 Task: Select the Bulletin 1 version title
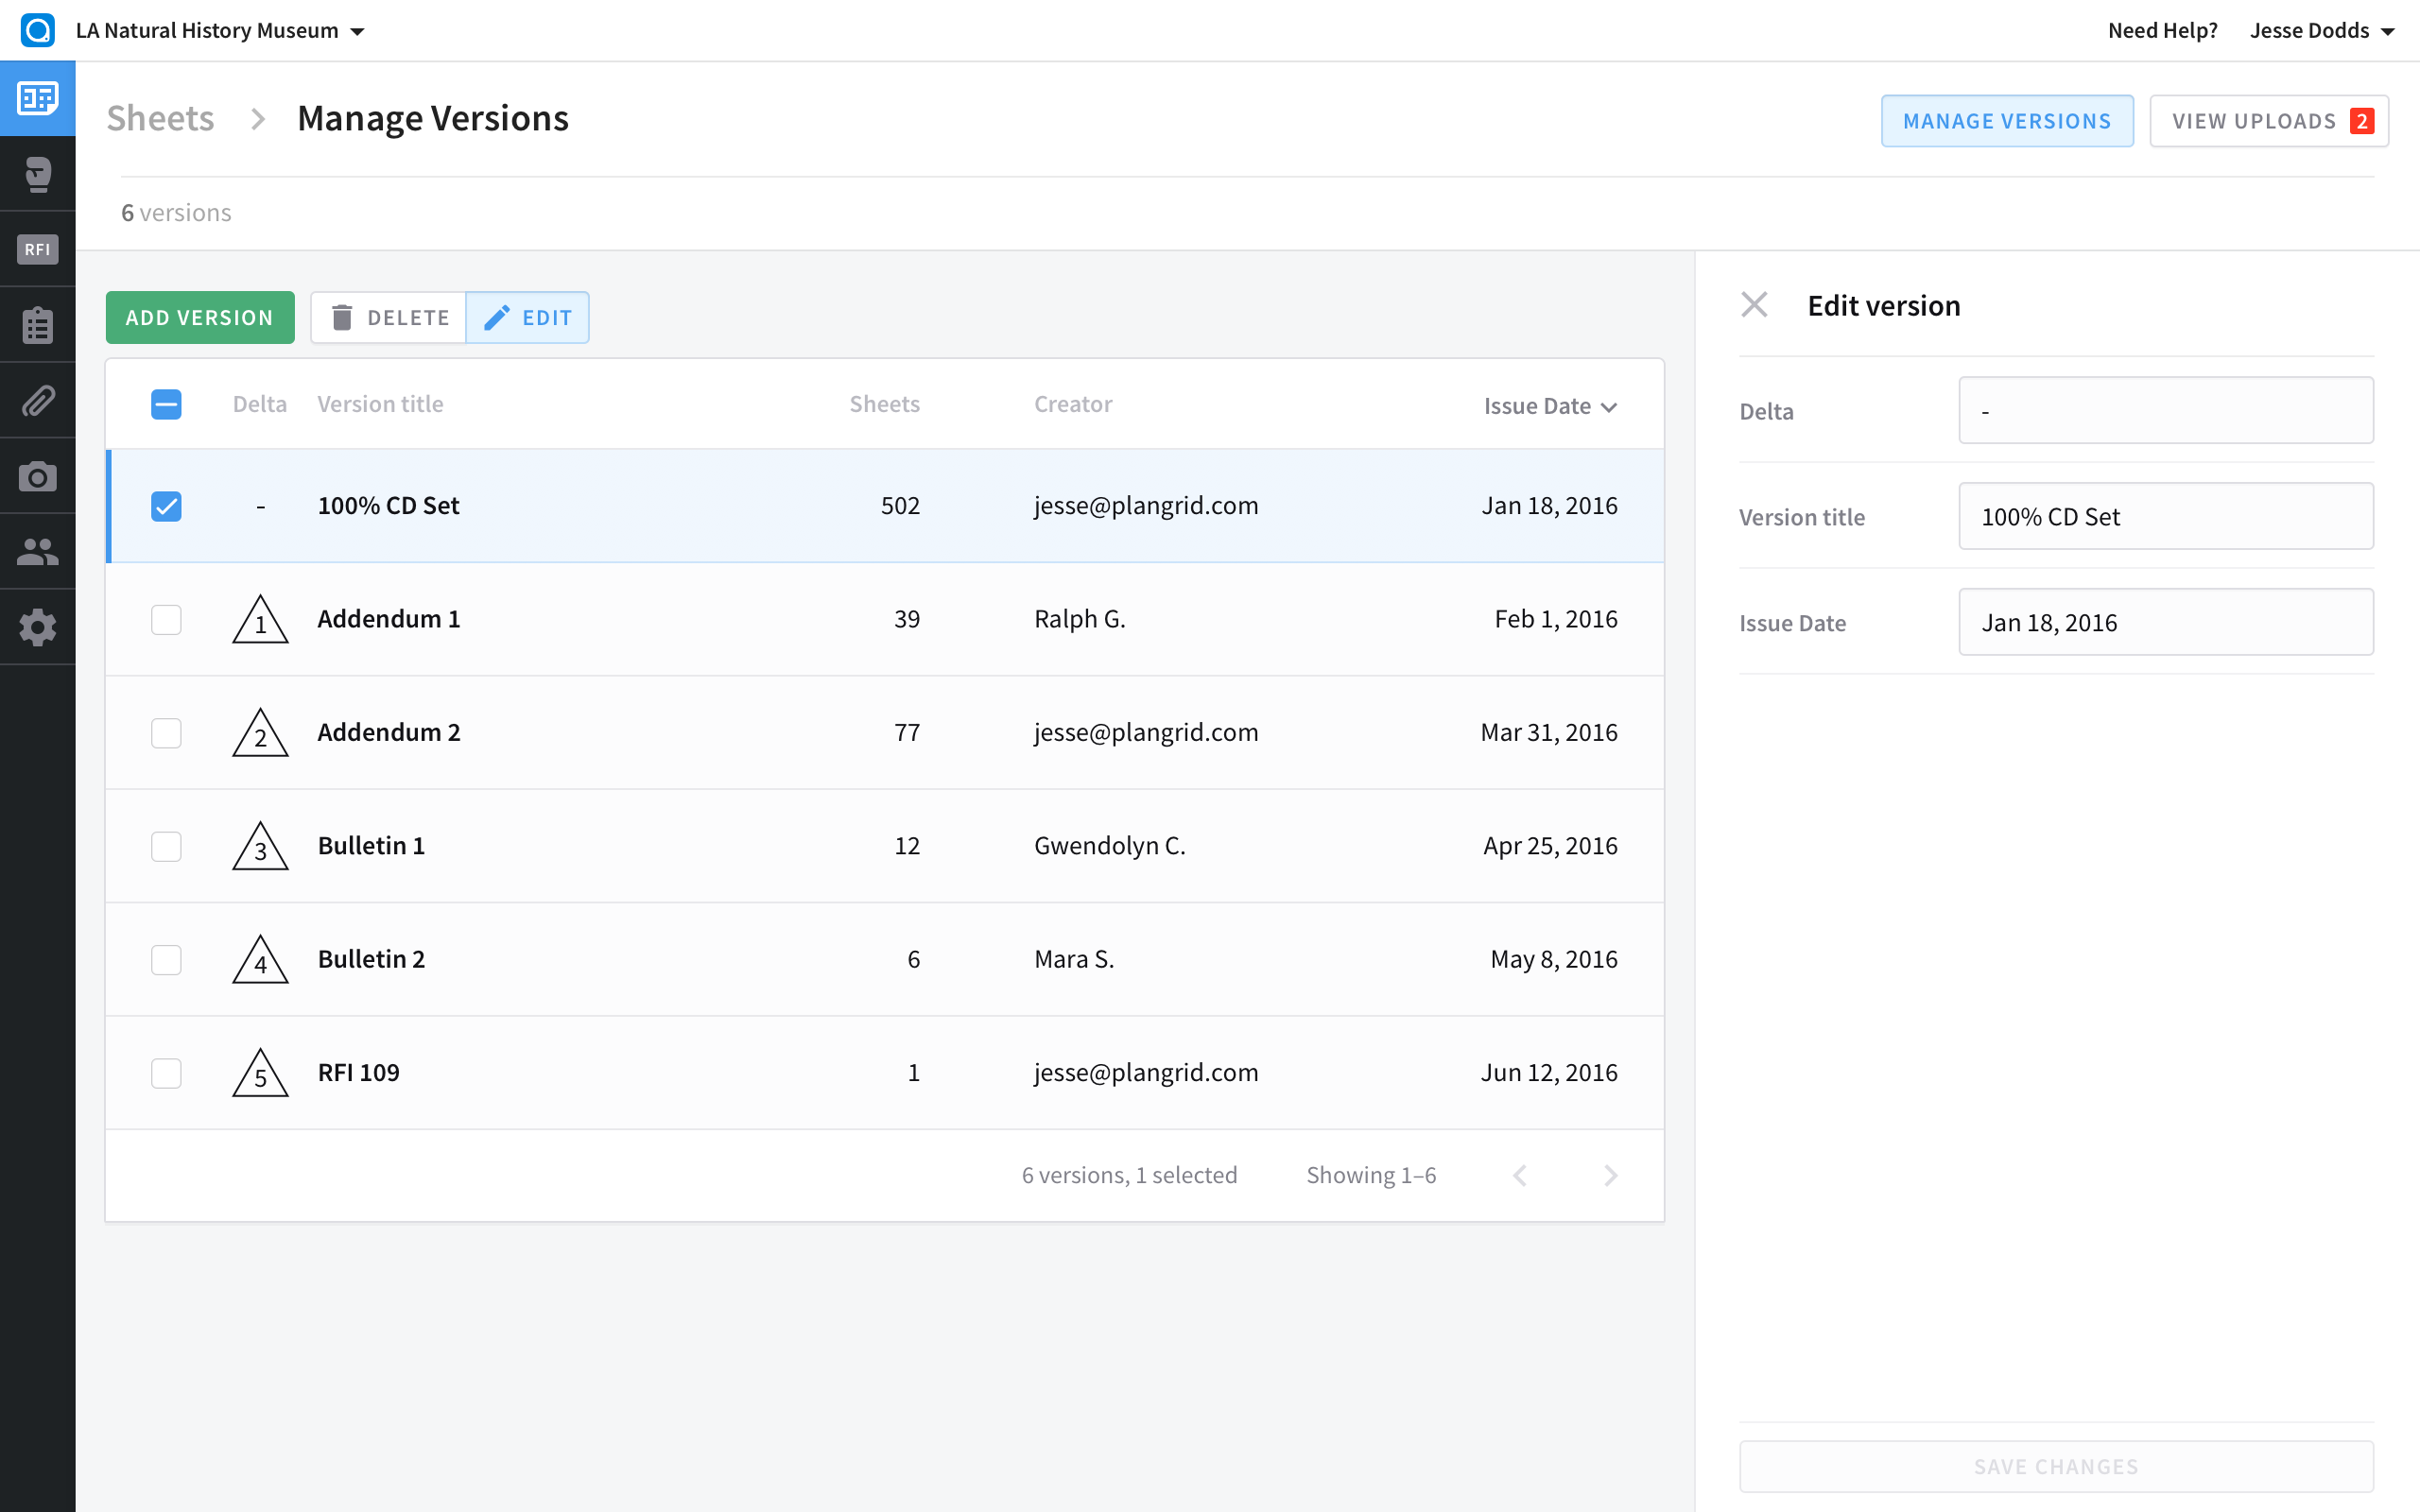coord(371,846)
